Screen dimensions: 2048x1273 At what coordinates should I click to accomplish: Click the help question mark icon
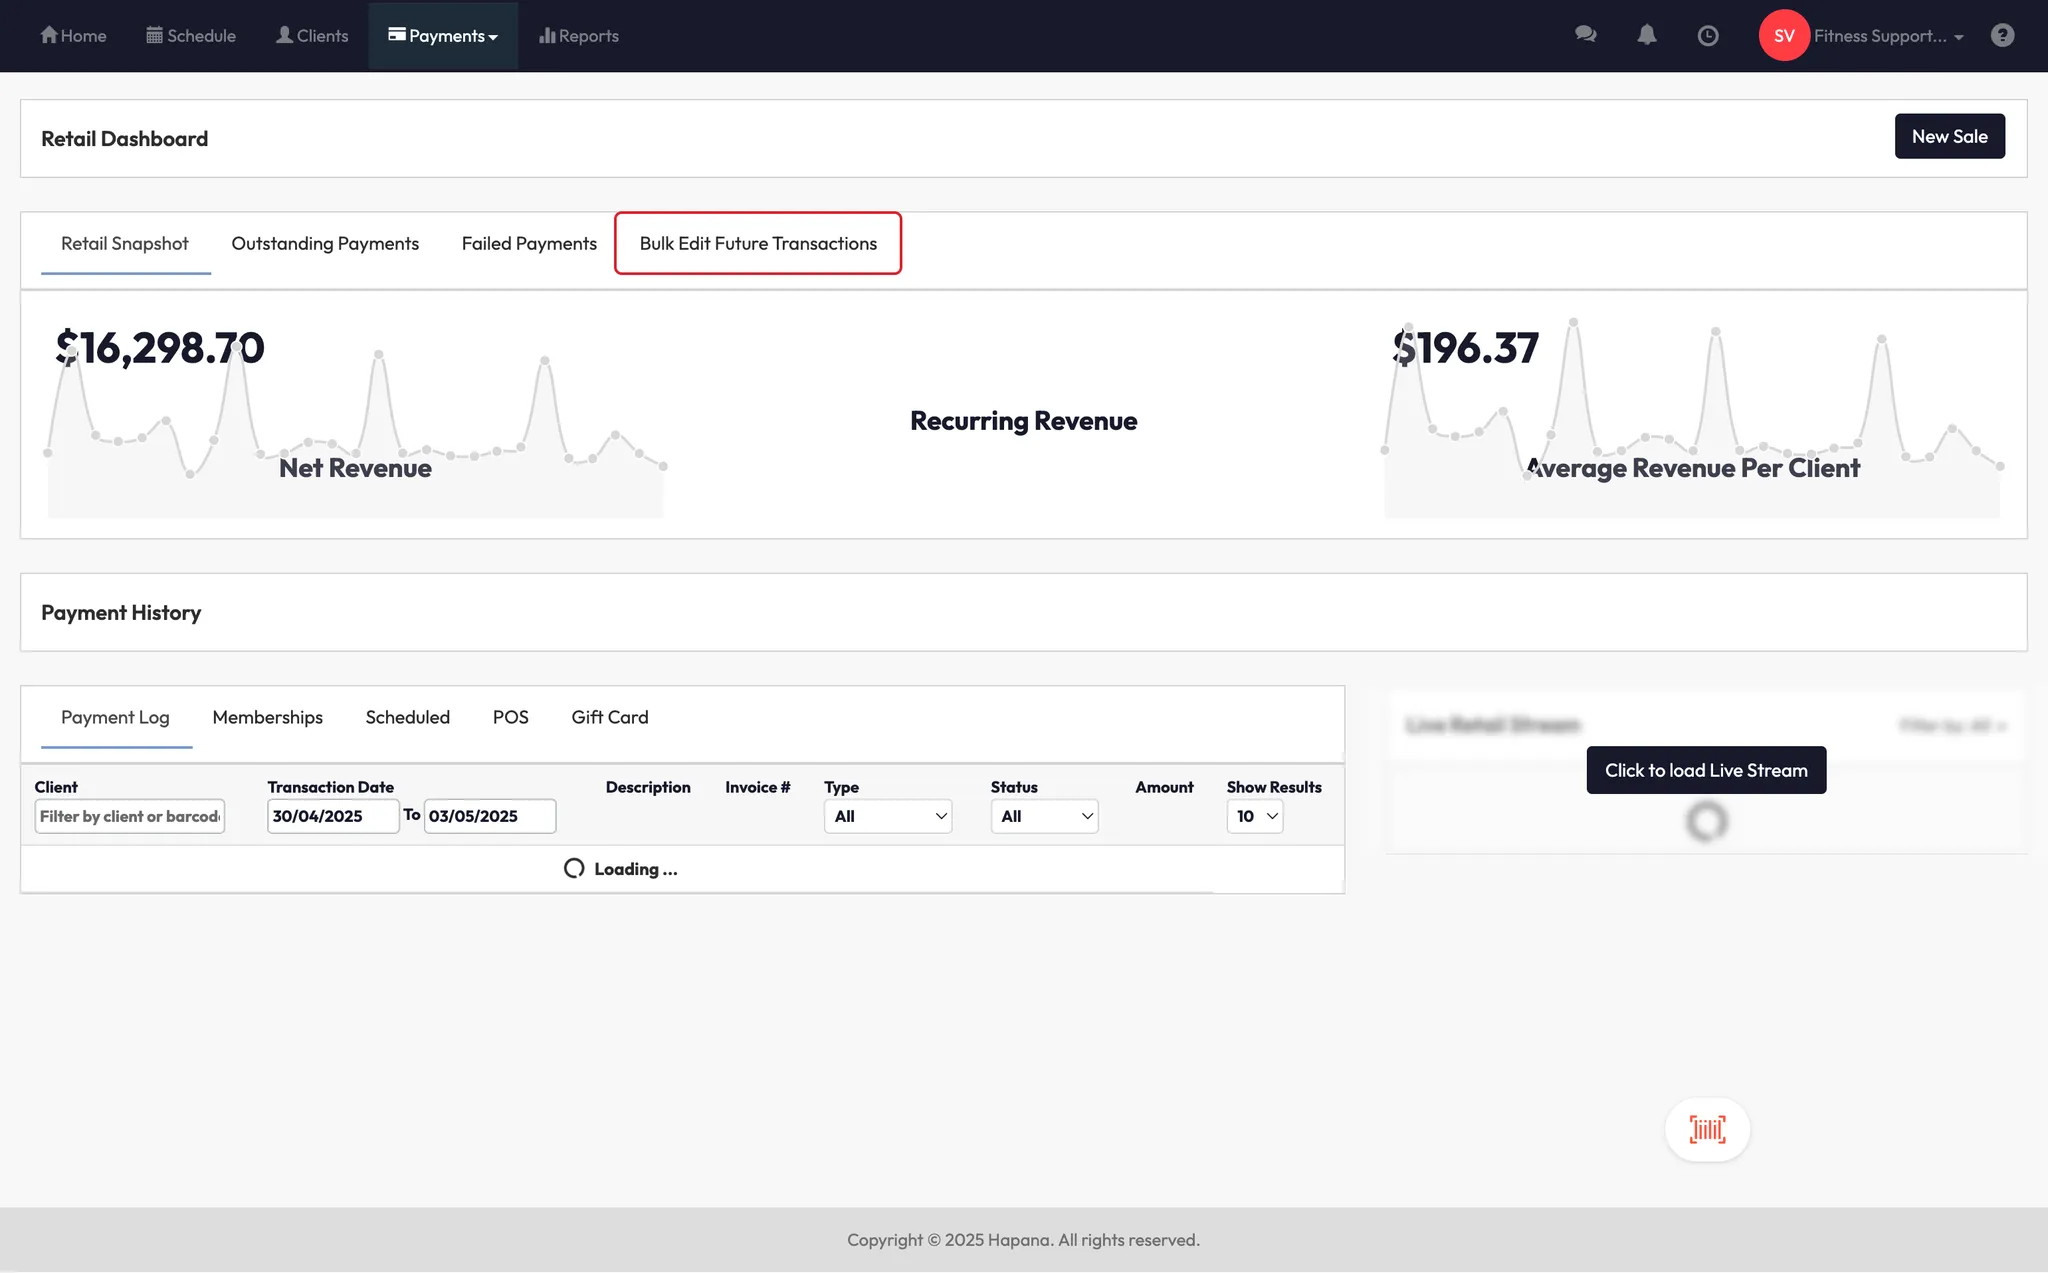pyautogui.click(x=2002, y=35)
